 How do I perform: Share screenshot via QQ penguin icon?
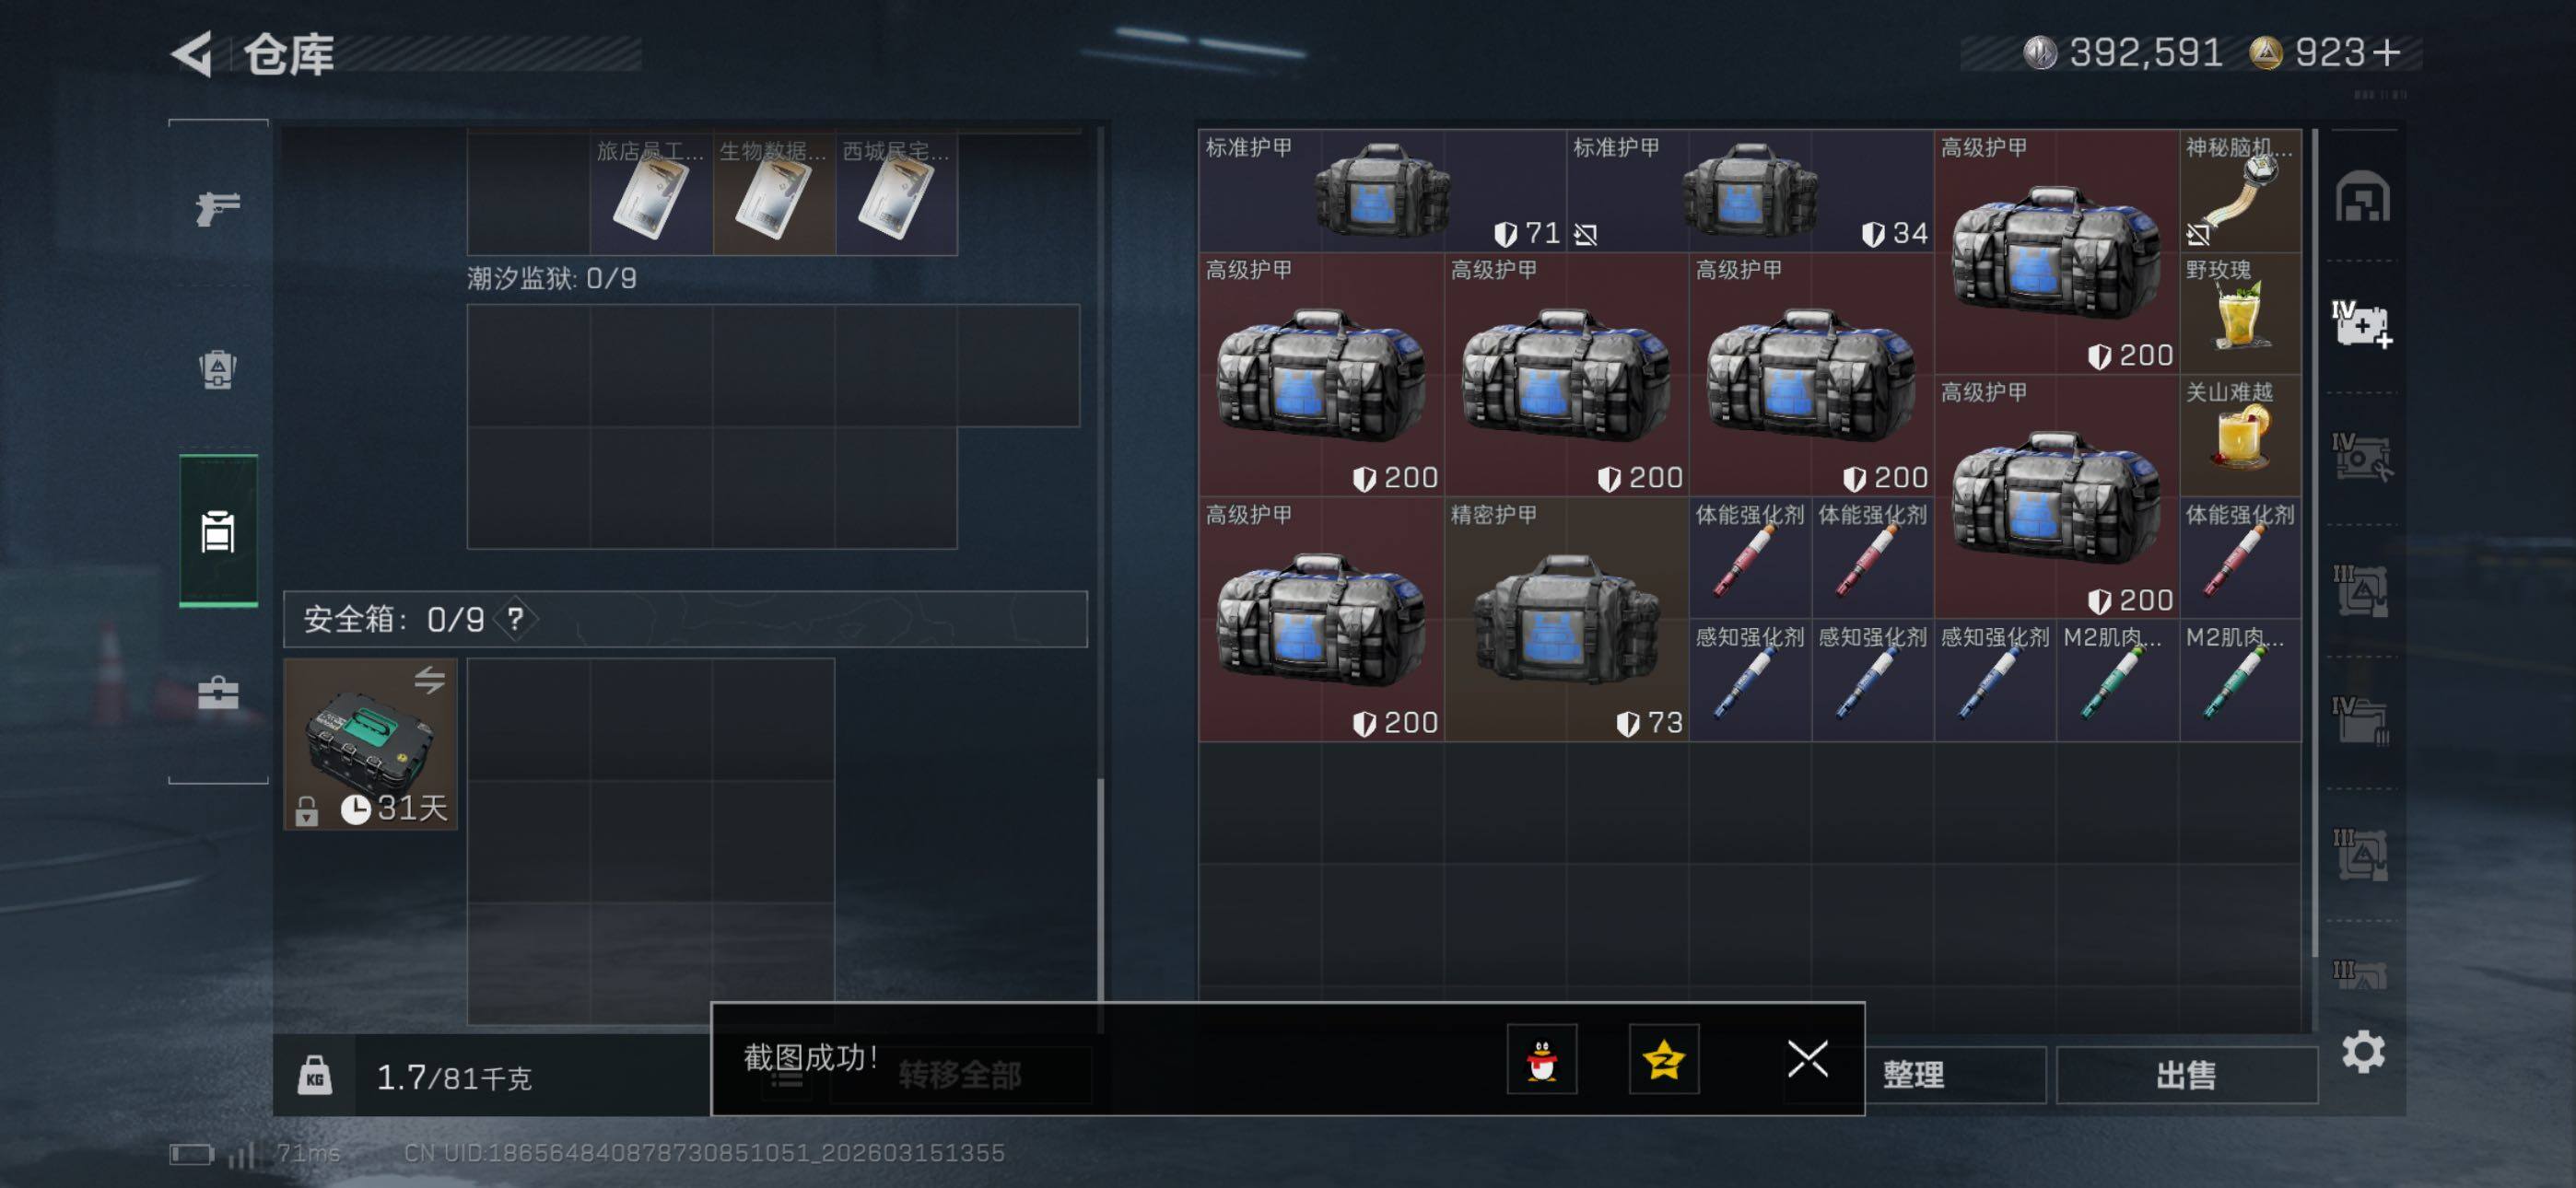[x=1542, y=1058]
